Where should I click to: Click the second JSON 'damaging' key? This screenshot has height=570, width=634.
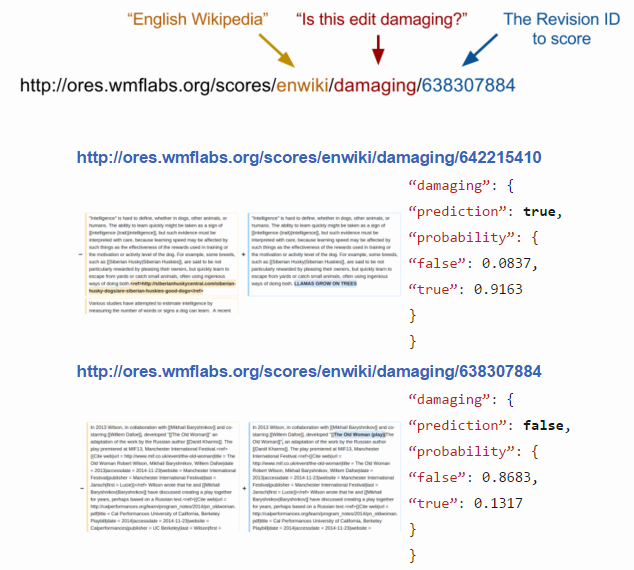pos(449,400)
